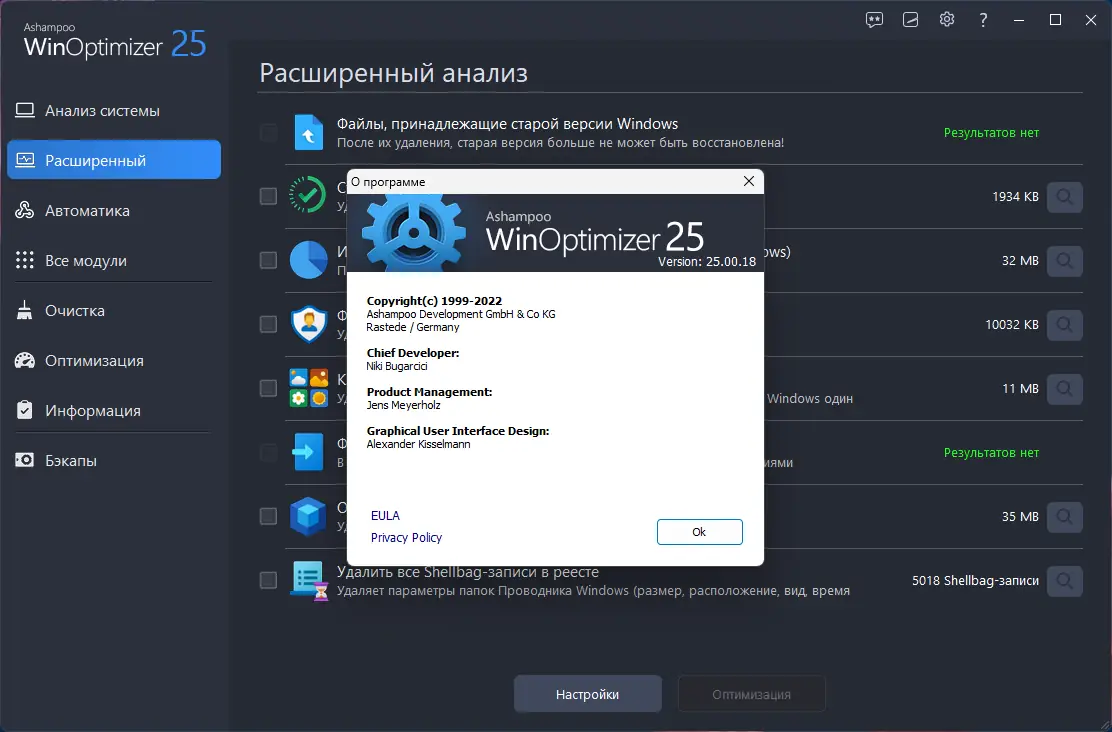Open Анализ системы in the sidebar

click(x=113, y=111)
